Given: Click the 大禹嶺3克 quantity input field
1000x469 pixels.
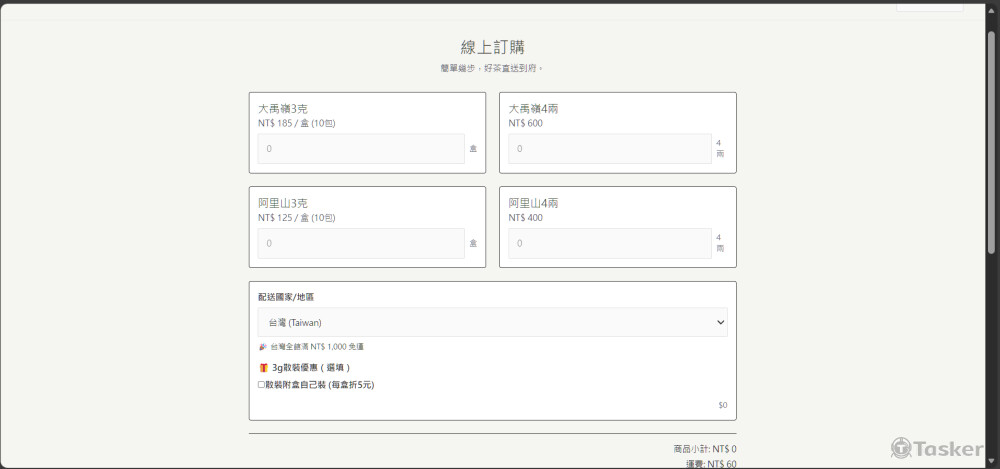Looking at the screenshot, I should [361, 149].
